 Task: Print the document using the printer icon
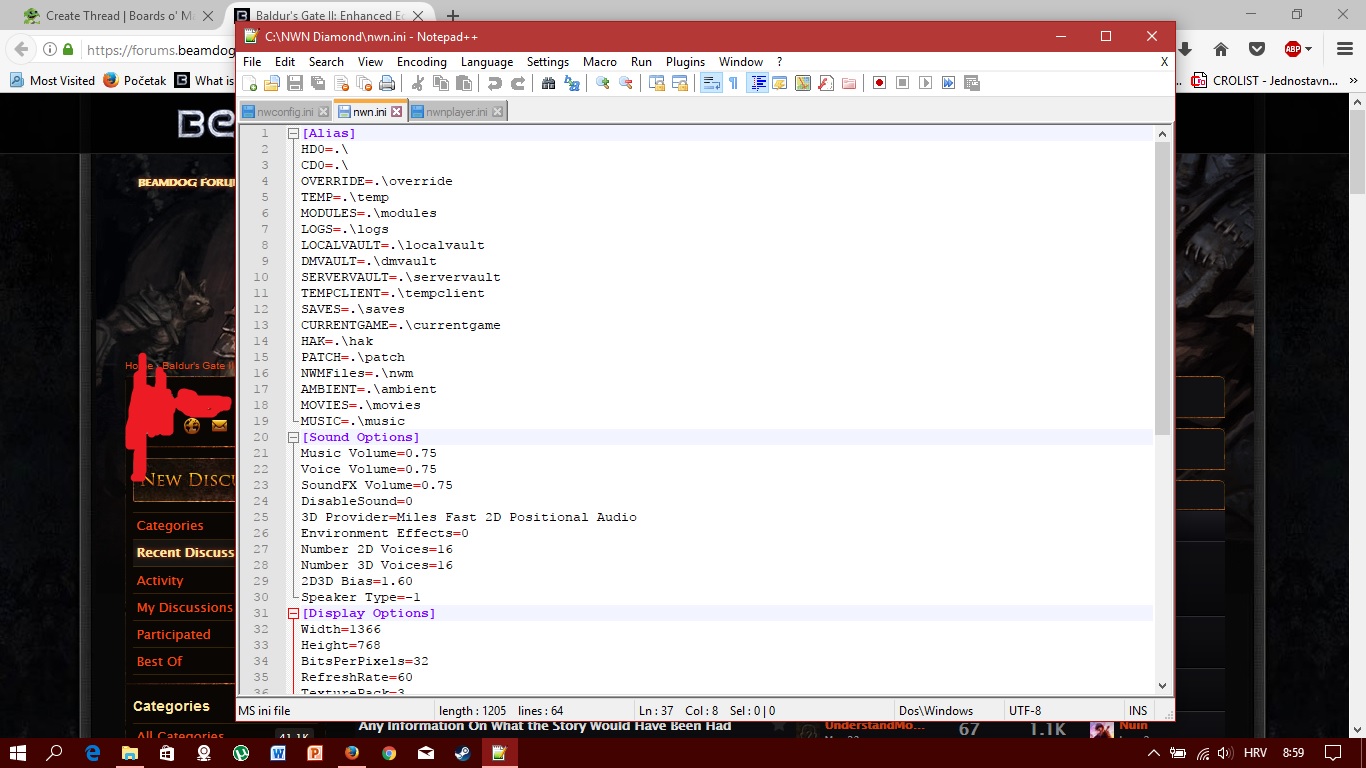point(387,83)
